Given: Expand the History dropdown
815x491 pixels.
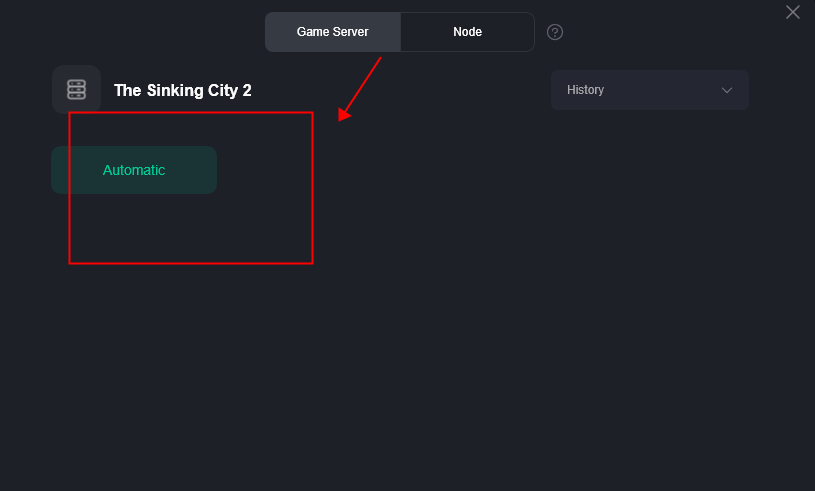Looking at the screenshot, I should tap(650, 90).
